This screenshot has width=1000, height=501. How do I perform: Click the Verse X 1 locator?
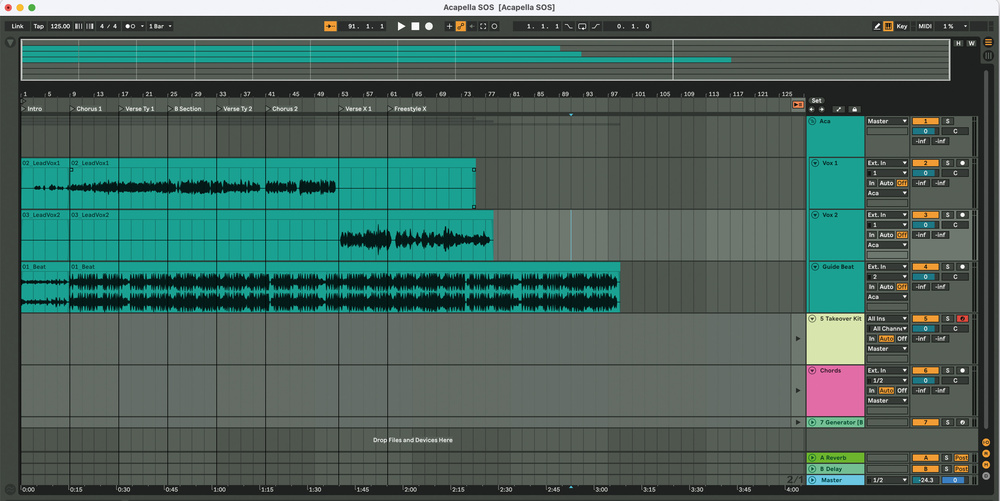pyautogui.click(x=356, y=109)
